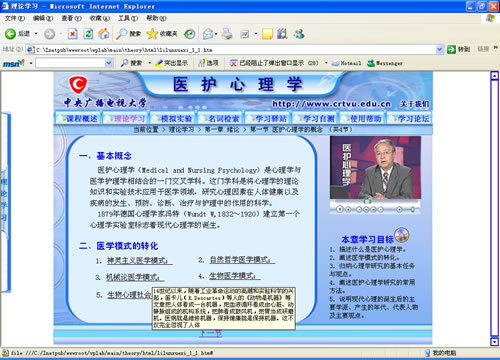The height and width of the screenshot is (360, 500).
Task: Click the page scrollbar down arrow
Action: coord(494,342)
